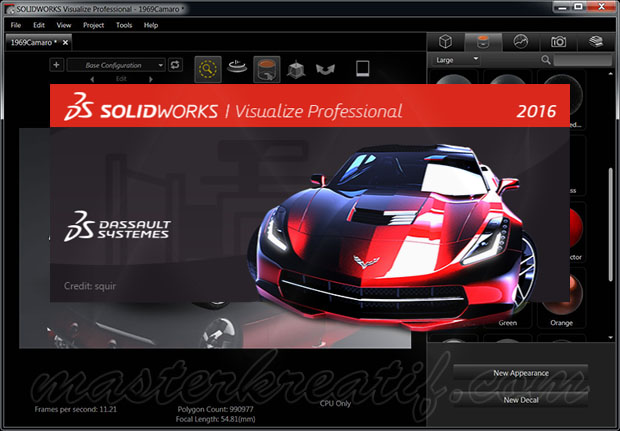Viewport: 620px width, 431px height.
Task: Open the Base Configuration dropdown
Action: [116, 65]
